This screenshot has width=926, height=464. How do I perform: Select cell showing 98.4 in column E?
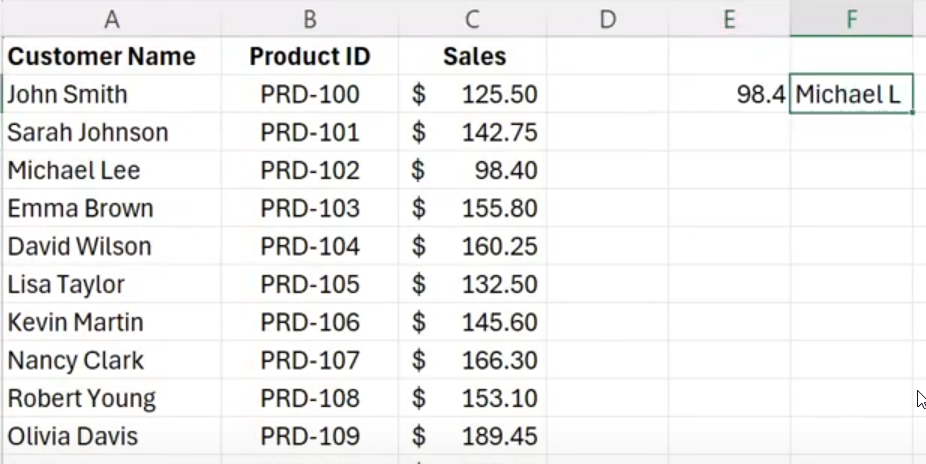758,96
